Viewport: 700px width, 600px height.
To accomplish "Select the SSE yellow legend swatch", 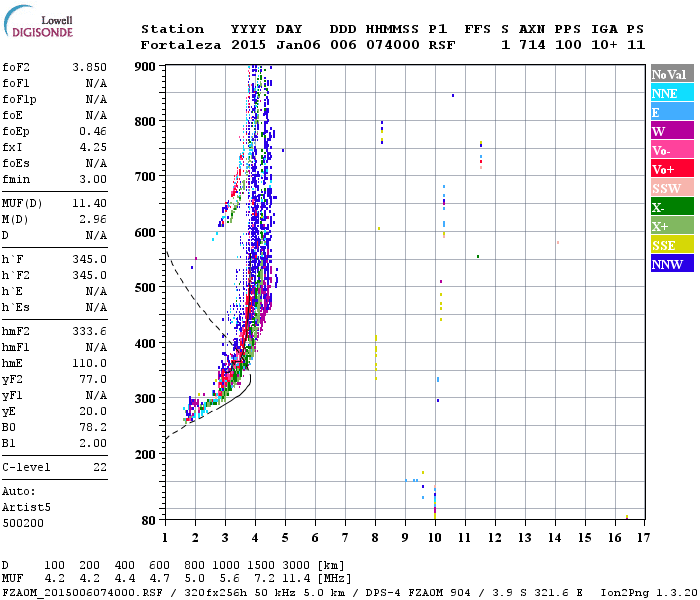I will [672, 245].
